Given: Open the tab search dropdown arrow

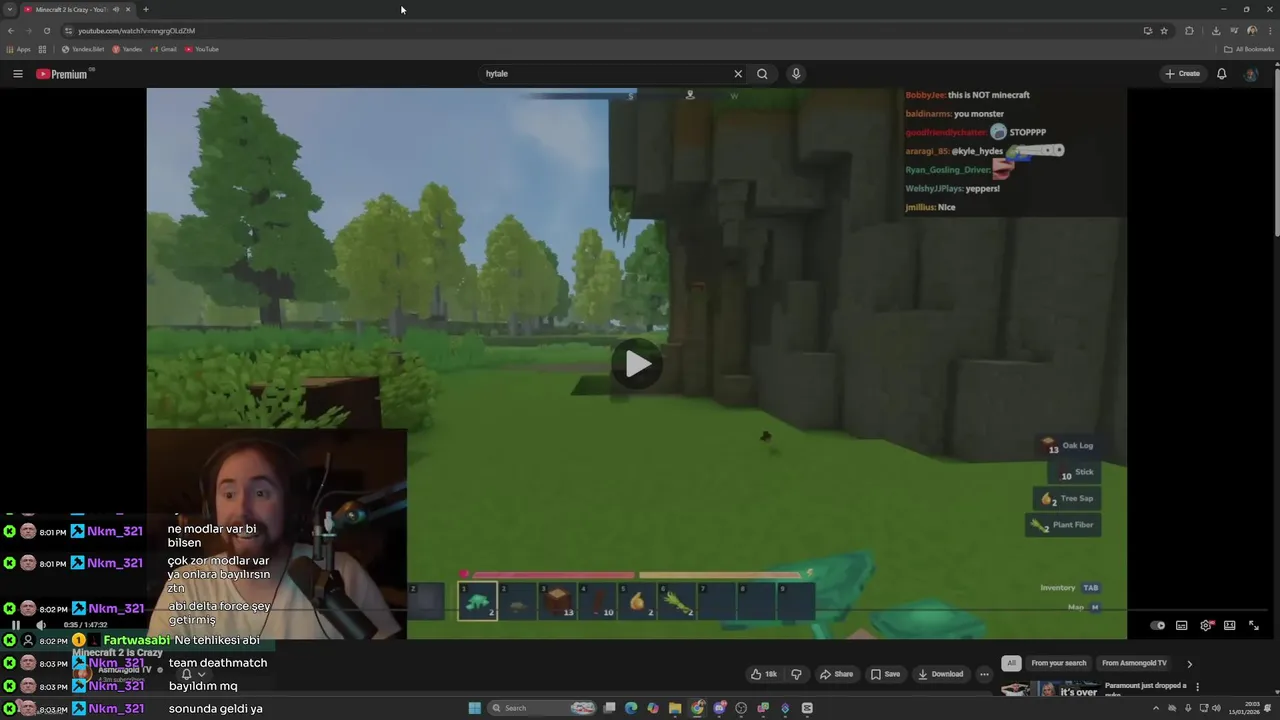Looking at the screenshot, I should pyautogui.click(x=10, y=9).
